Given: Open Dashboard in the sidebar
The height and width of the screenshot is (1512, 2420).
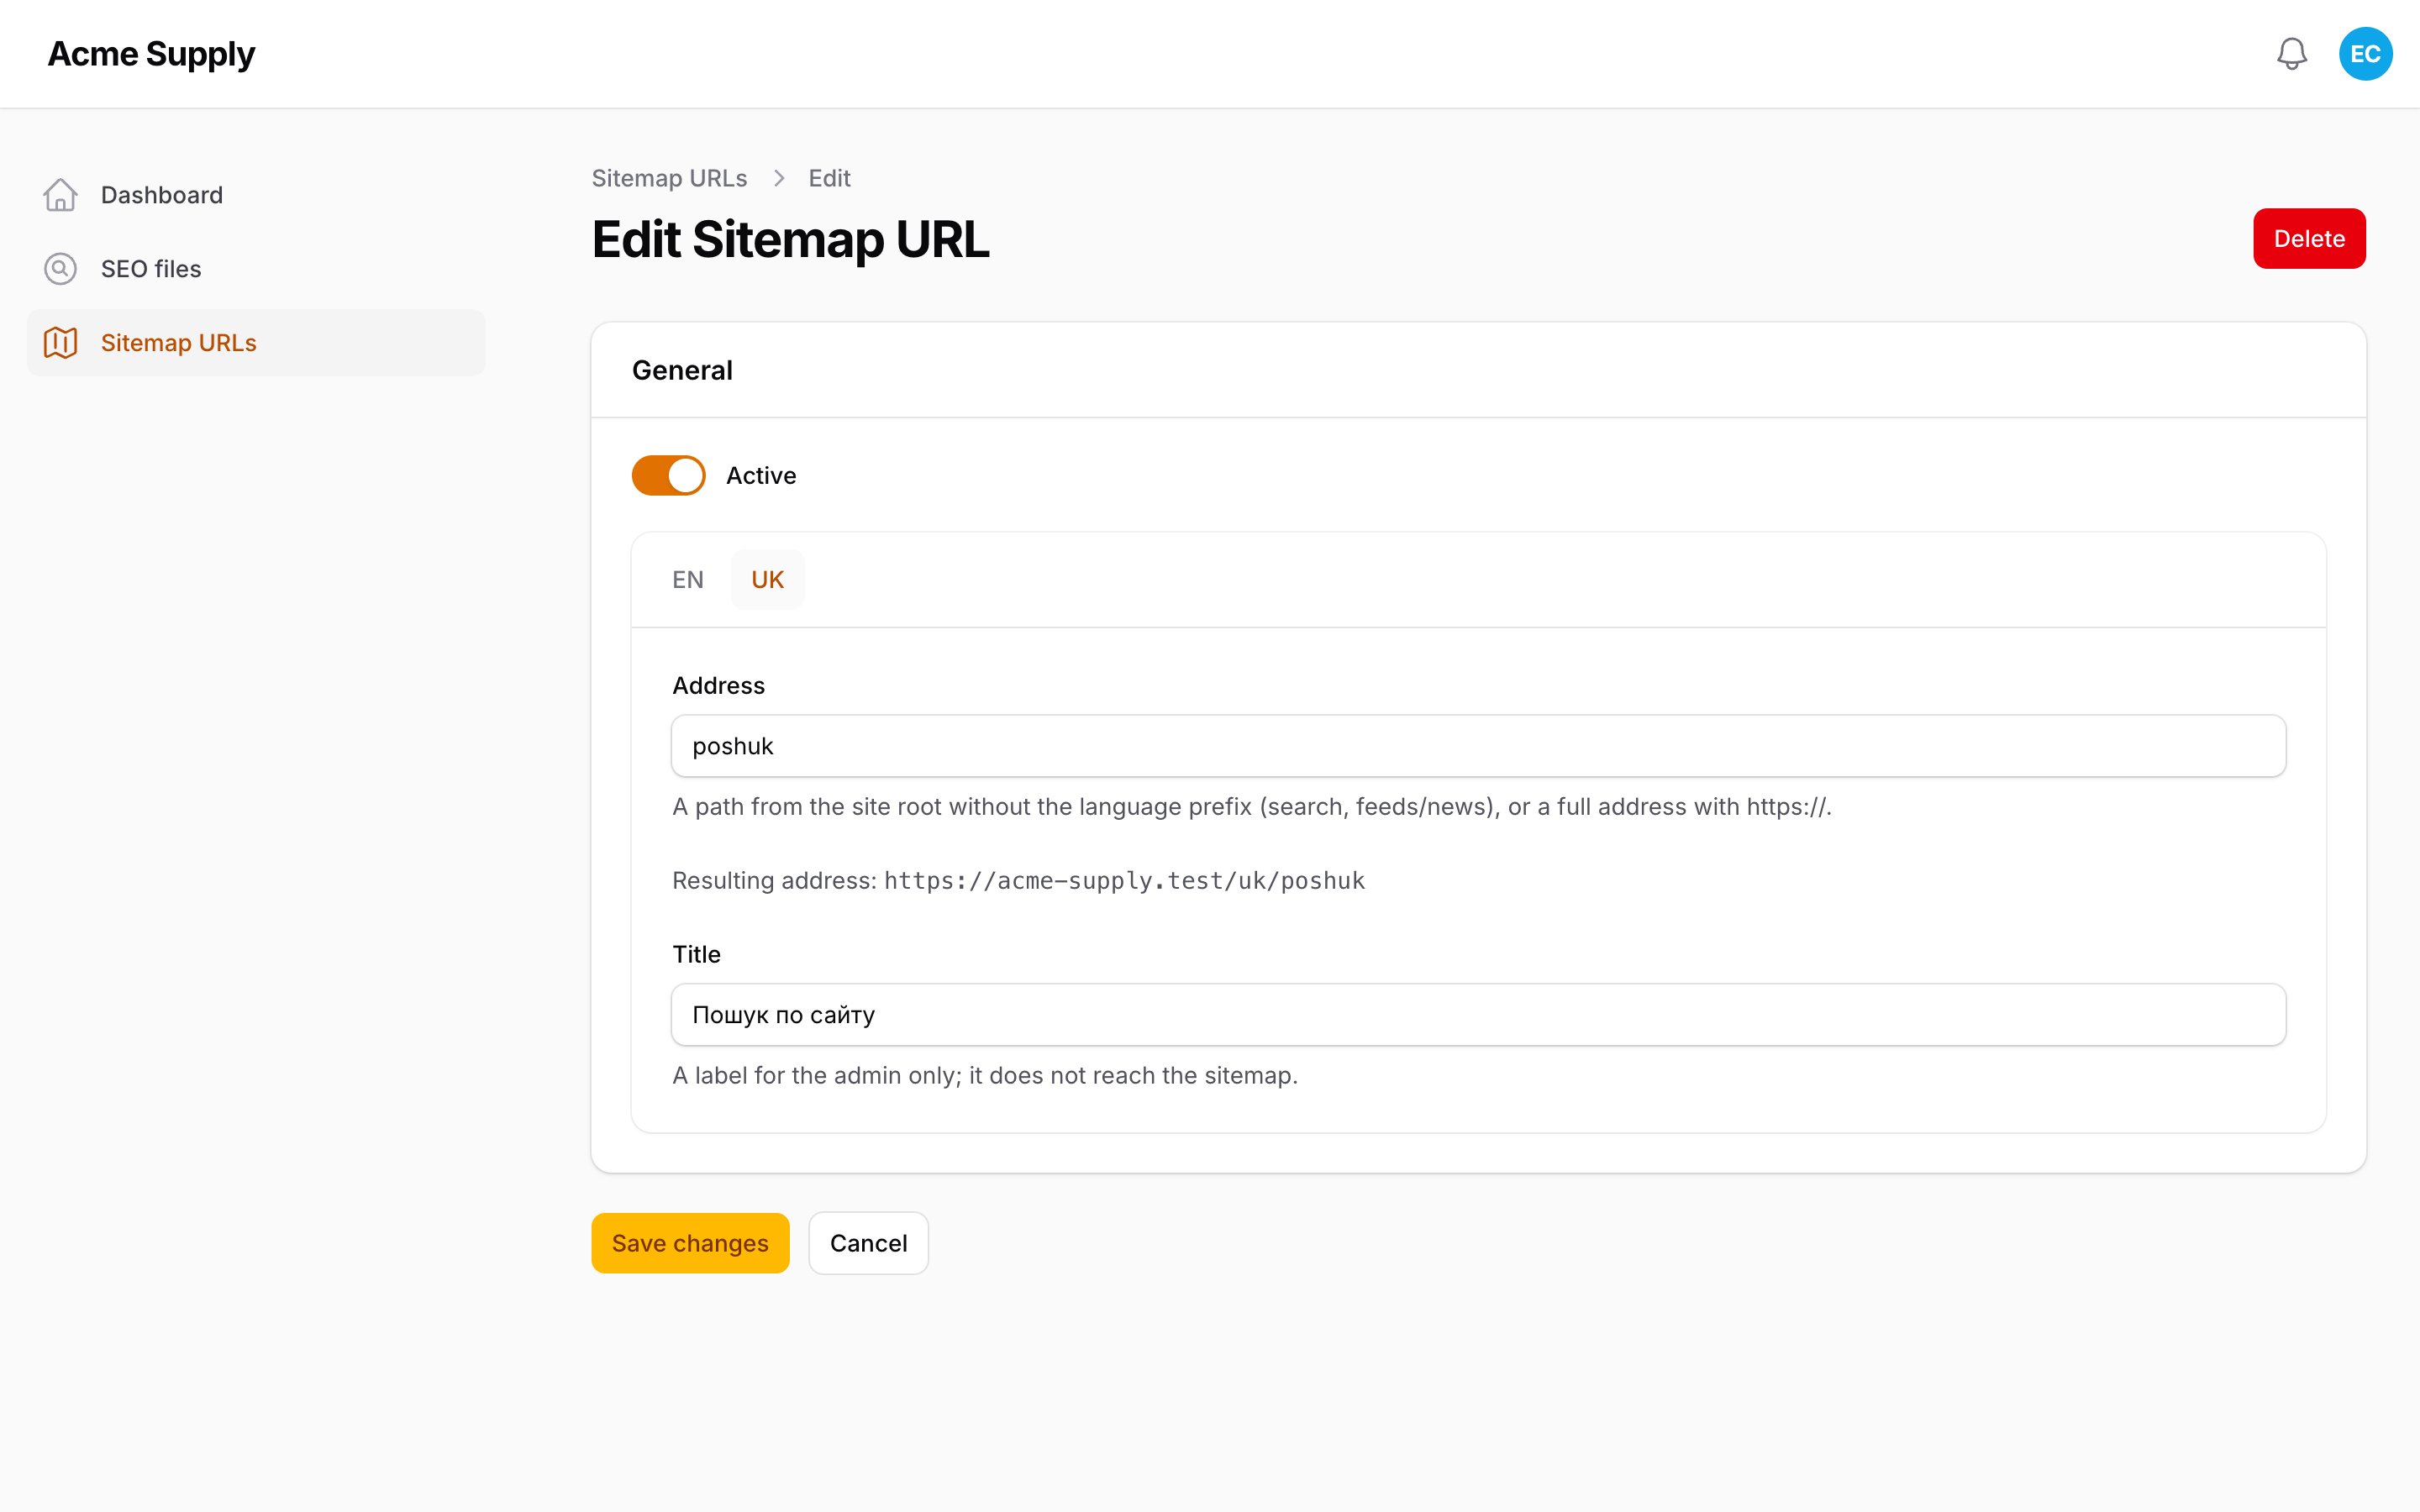Looking at the screenshot, I should click(256, 195).
